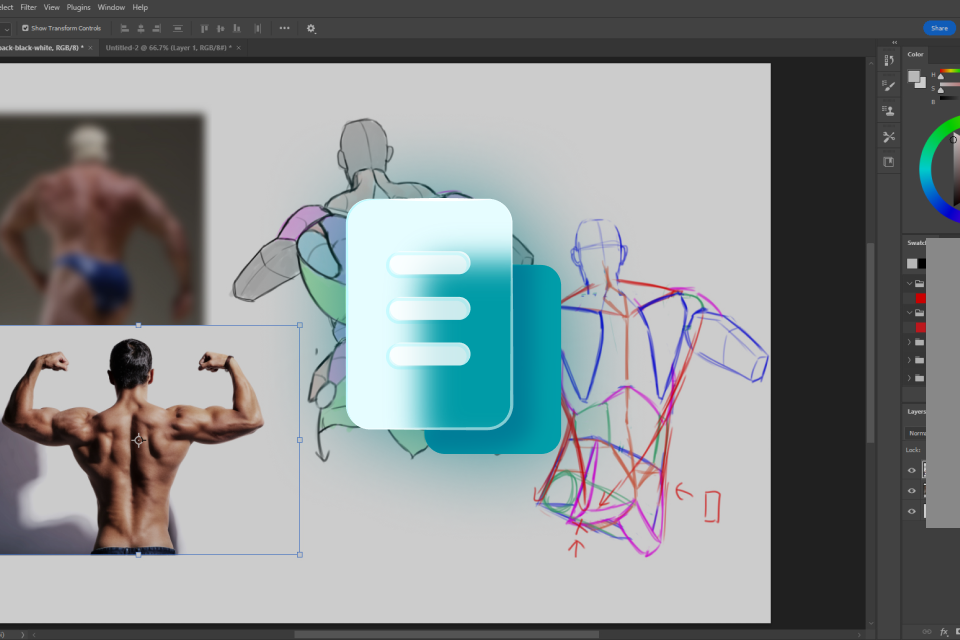This screenshot has height=640, width=960.
Task: Toggle Show Transform Controls checkbox
Action: point(25,28)
